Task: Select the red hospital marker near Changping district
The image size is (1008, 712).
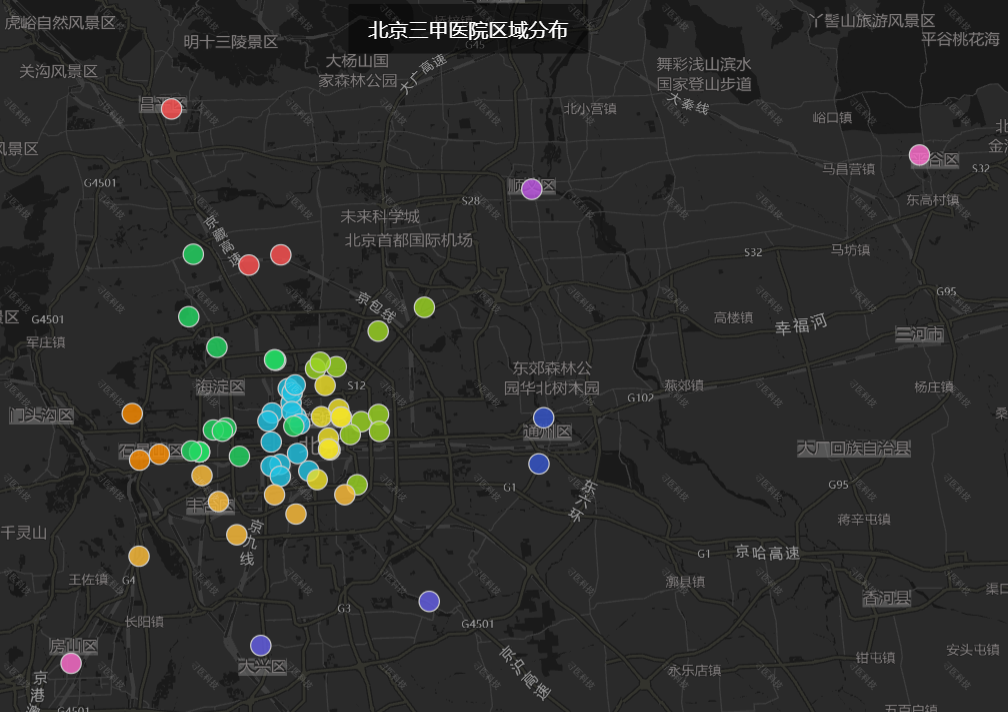Action: coord(170,107)
